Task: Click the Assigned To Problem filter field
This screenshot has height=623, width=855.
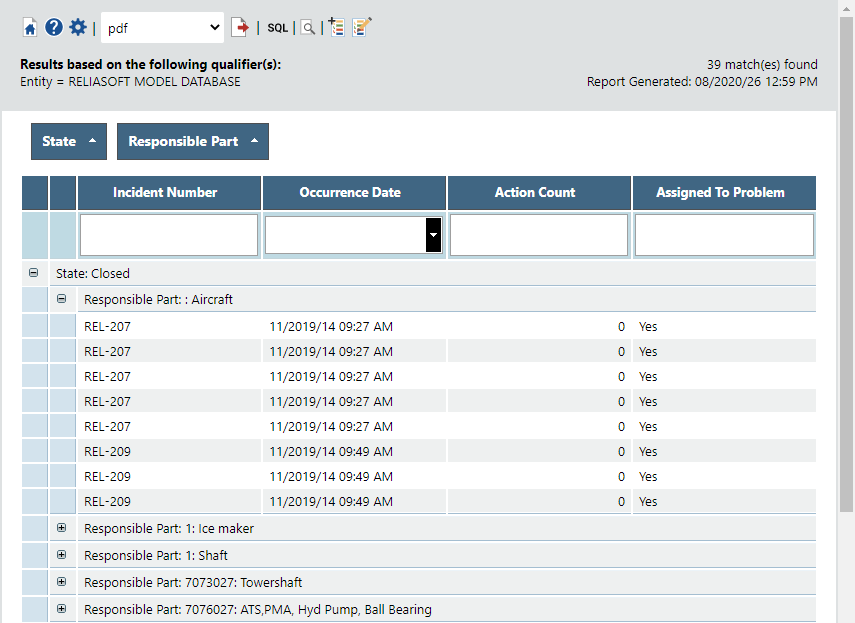Action: pyautogui.click(x=724, y=235)
